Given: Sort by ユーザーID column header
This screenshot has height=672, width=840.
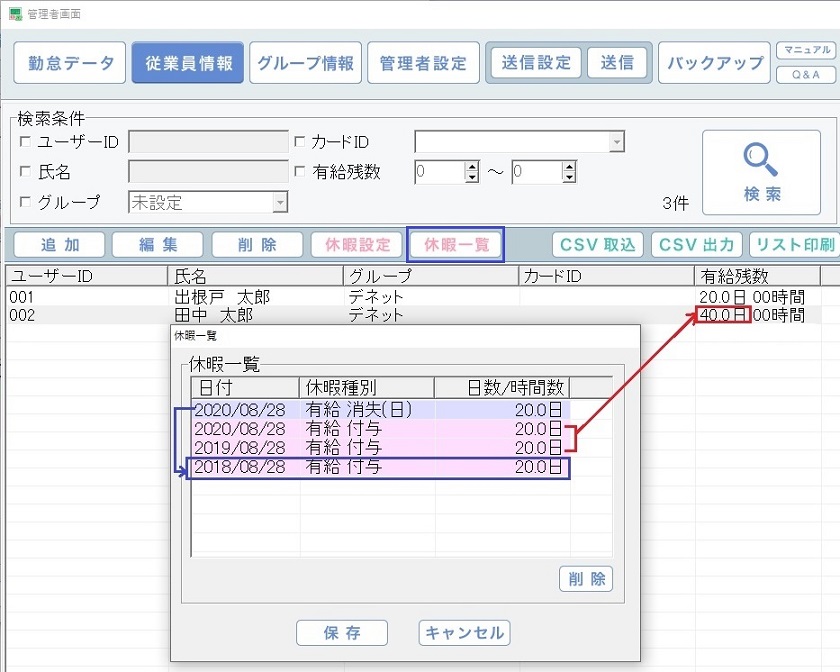Looking at the screenshot, I should (x=87, y=276).
